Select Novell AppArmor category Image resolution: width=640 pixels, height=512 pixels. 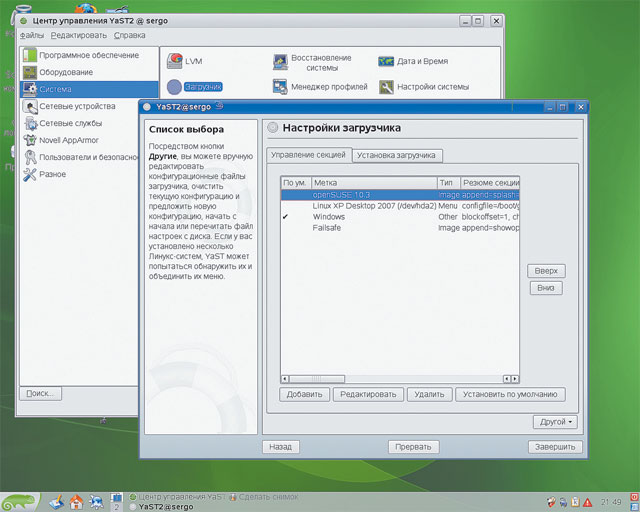coord(80,140)
